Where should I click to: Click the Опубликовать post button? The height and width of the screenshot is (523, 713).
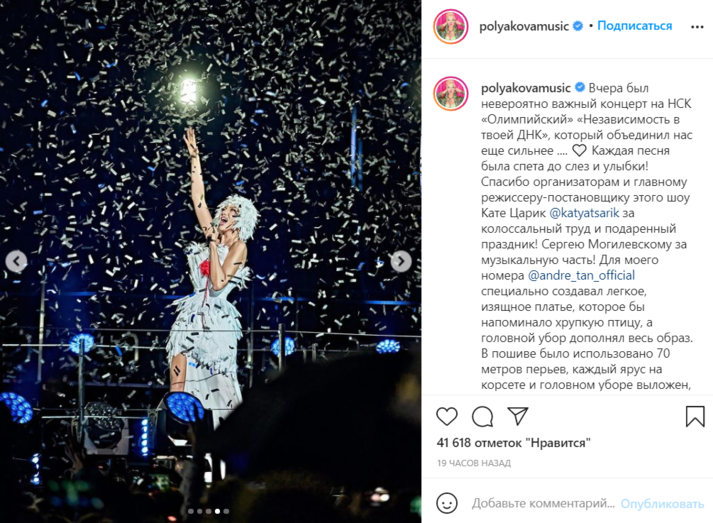(662, 504)
